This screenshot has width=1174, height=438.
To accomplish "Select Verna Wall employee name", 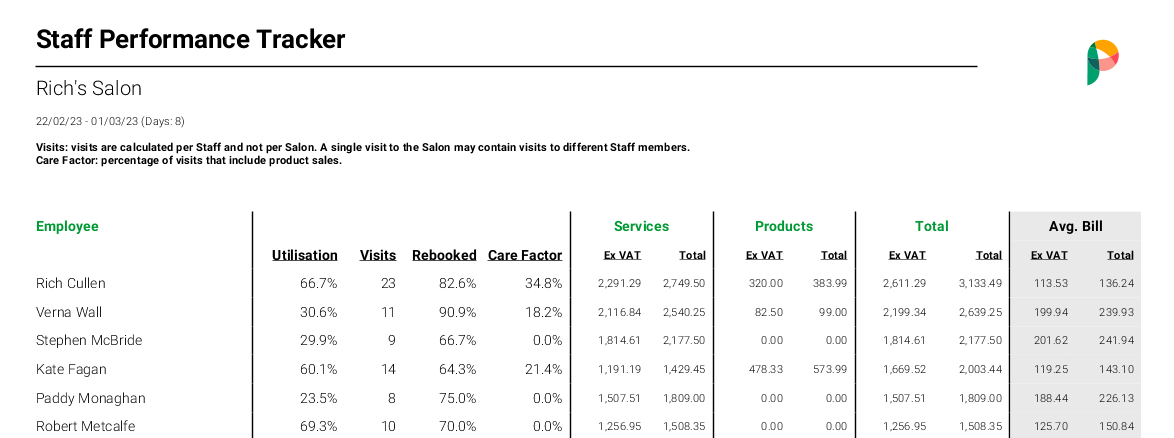I will [69, 312].
